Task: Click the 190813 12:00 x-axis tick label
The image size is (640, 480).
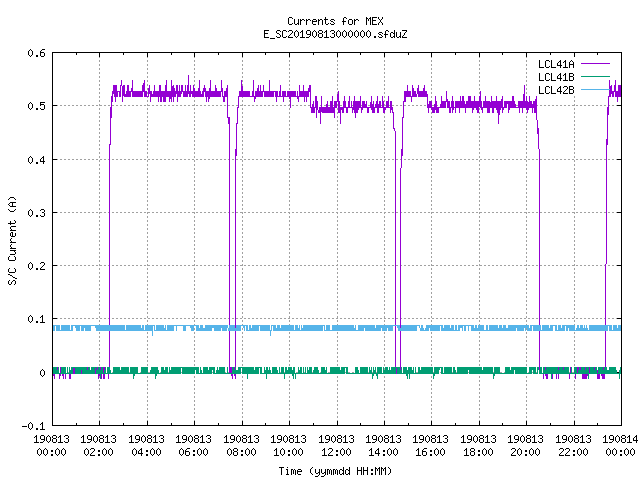Action: tap(336, 446)
